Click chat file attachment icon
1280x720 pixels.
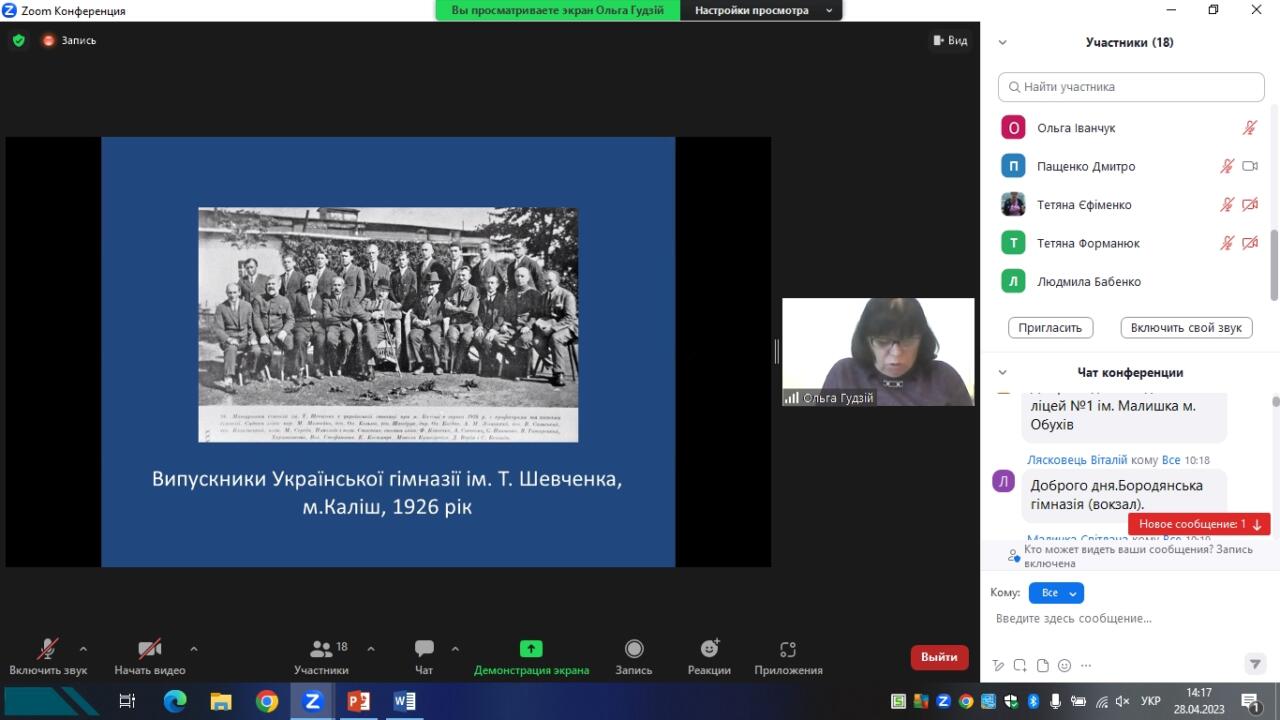(1042, 666)
